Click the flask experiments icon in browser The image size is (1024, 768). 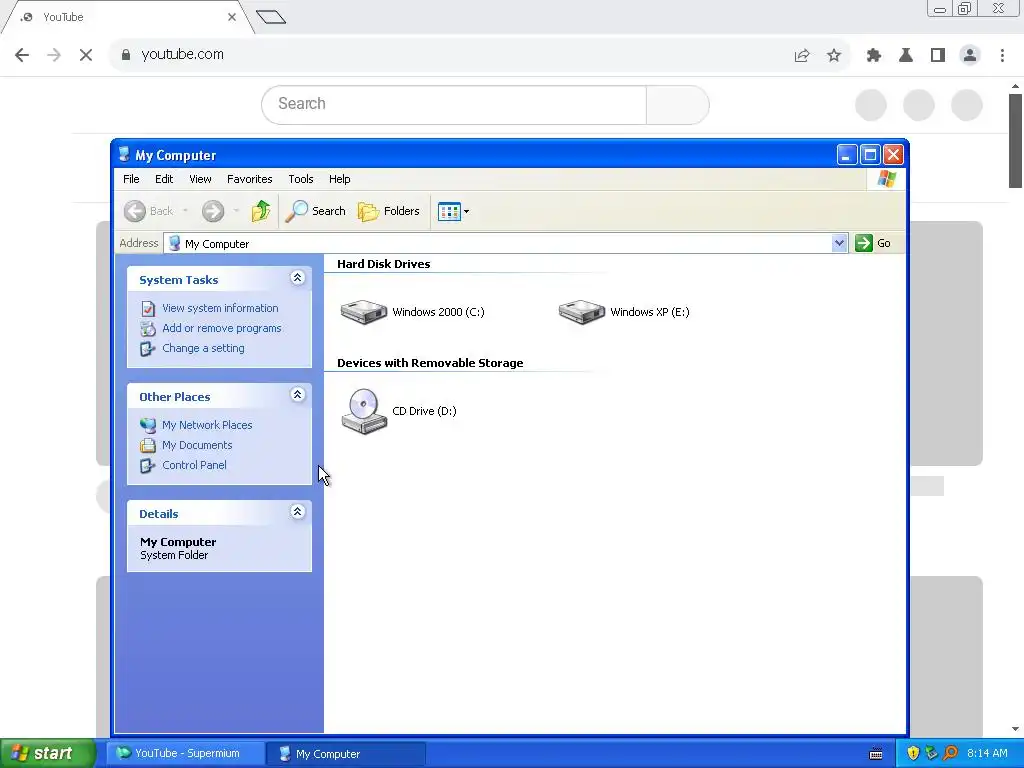(x=906, y=56)
